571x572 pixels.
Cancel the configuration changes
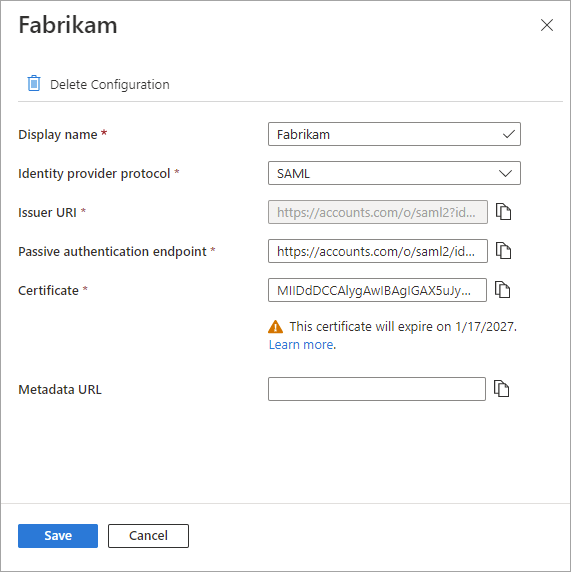[148, 536]
